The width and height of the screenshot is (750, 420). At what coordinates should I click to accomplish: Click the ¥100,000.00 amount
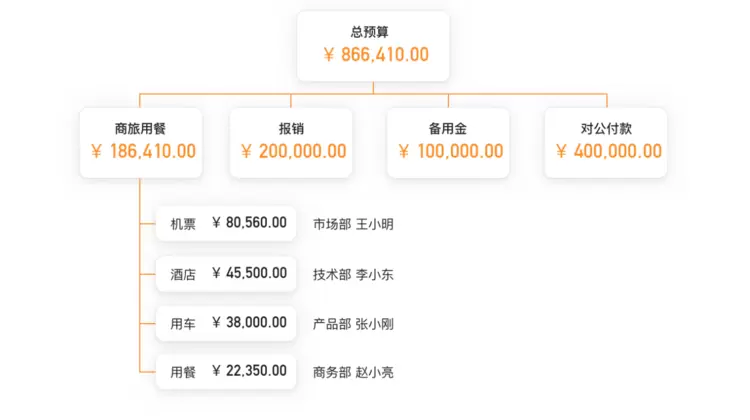(450, 152)
